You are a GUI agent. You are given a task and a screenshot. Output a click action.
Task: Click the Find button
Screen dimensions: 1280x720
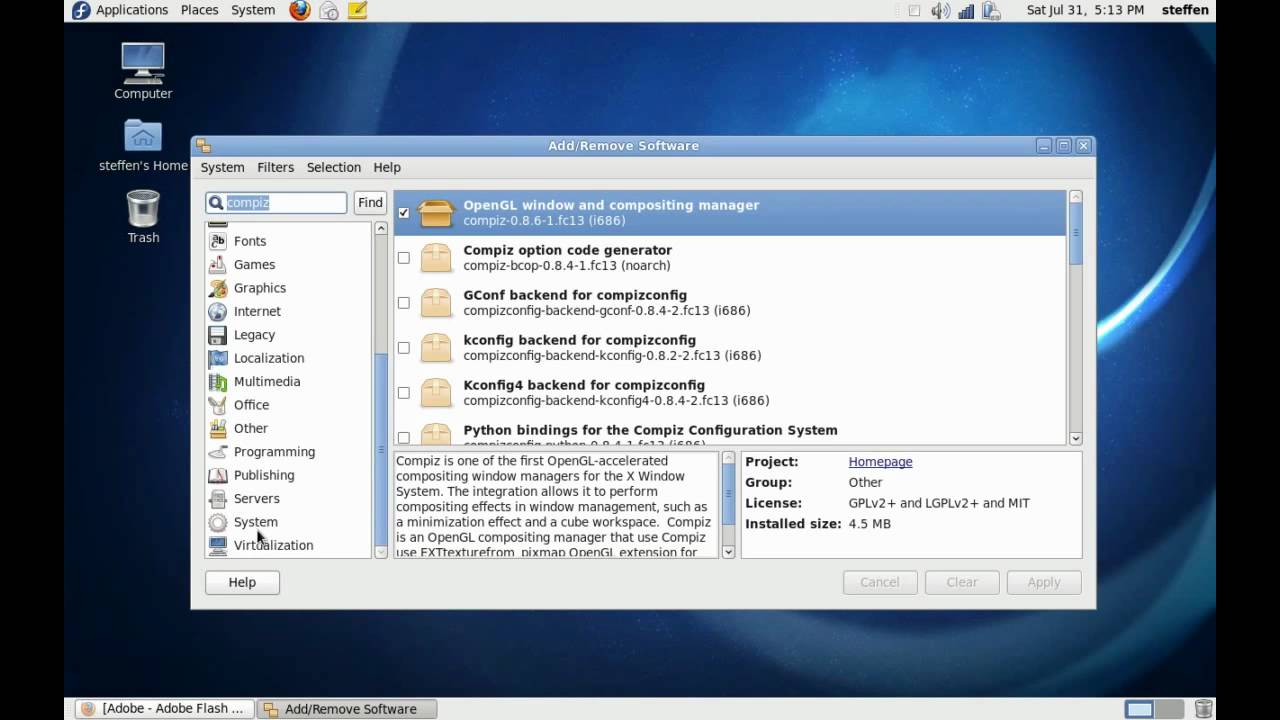pyautogui.click(x=370, y=202)
